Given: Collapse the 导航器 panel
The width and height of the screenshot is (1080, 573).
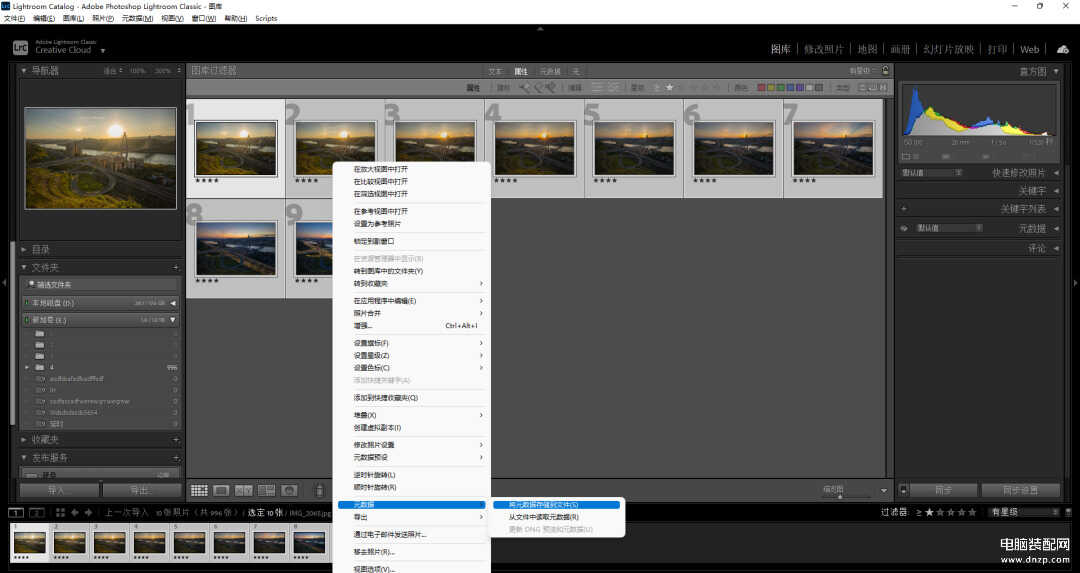Looking at the screenshot, I should [x=24, y=70].
